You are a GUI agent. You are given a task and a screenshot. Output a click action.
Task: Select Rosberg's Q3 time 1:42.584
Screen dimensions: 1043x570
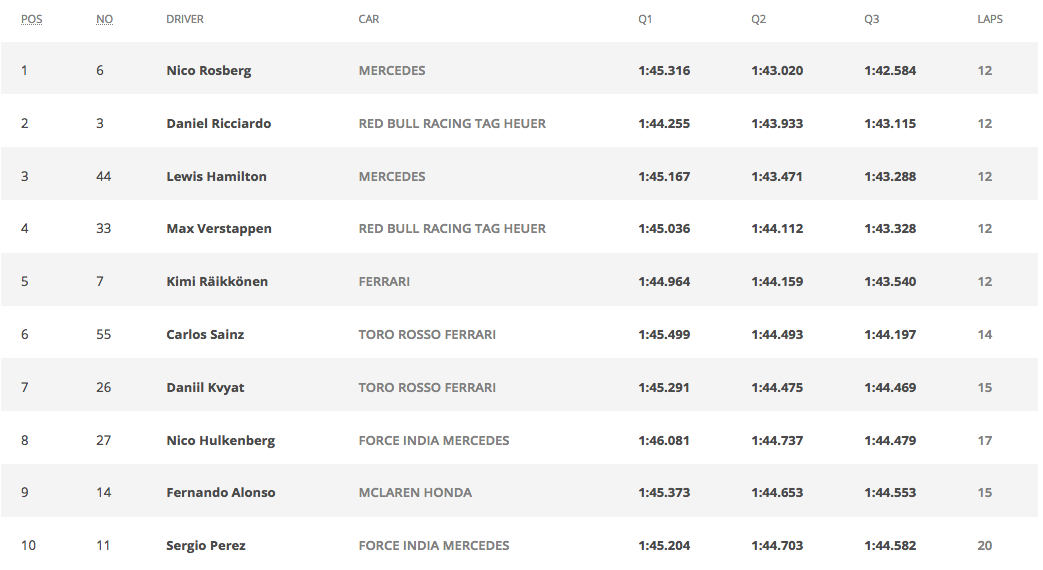pos(890,71)
